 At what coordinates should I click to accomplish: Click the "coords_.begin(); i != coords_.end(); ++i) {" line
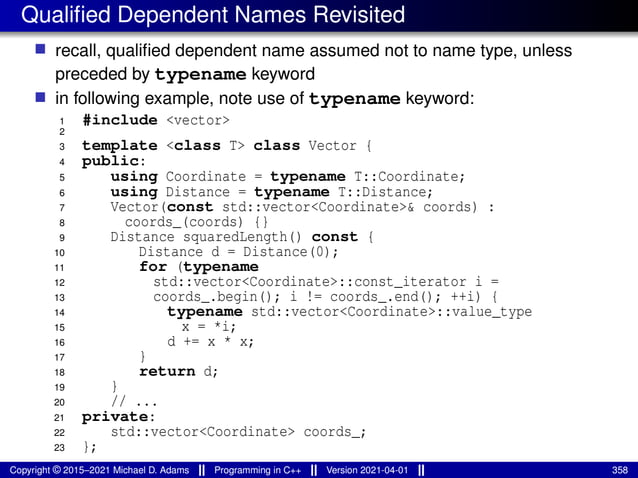click(325, 297)
